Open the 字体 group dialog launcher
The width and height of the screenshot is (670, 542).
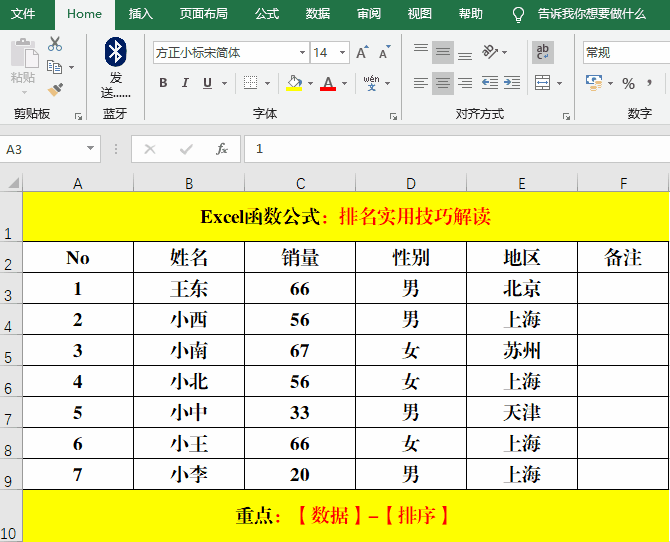(394, 116)
